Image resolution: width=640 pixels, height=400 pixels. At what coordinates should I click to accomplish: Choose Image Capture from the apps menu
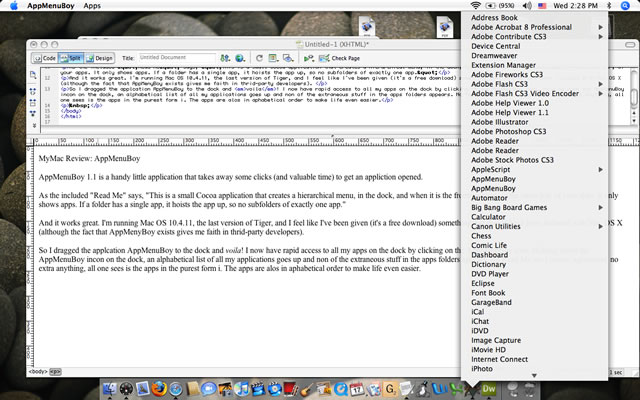[534, 340]
